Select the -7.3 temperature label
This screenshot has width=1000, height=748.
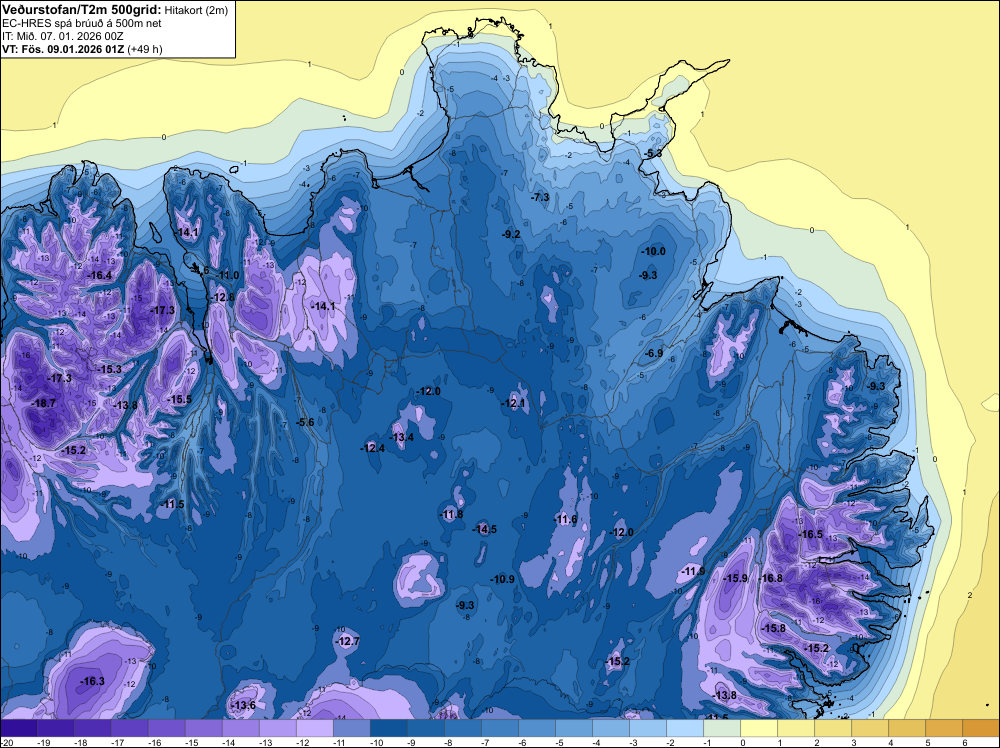tap(540, 198)
